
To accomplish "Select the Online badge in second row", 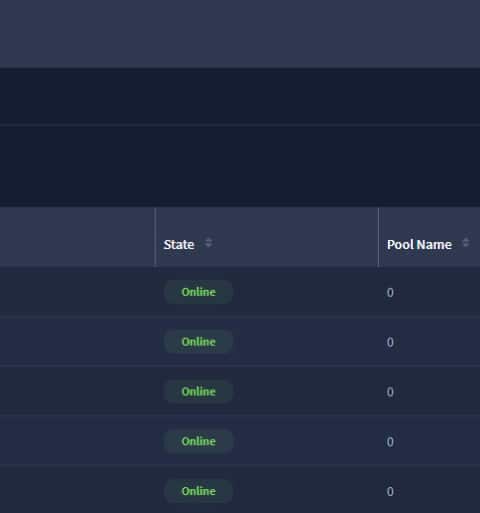I will tap(199, 342).
